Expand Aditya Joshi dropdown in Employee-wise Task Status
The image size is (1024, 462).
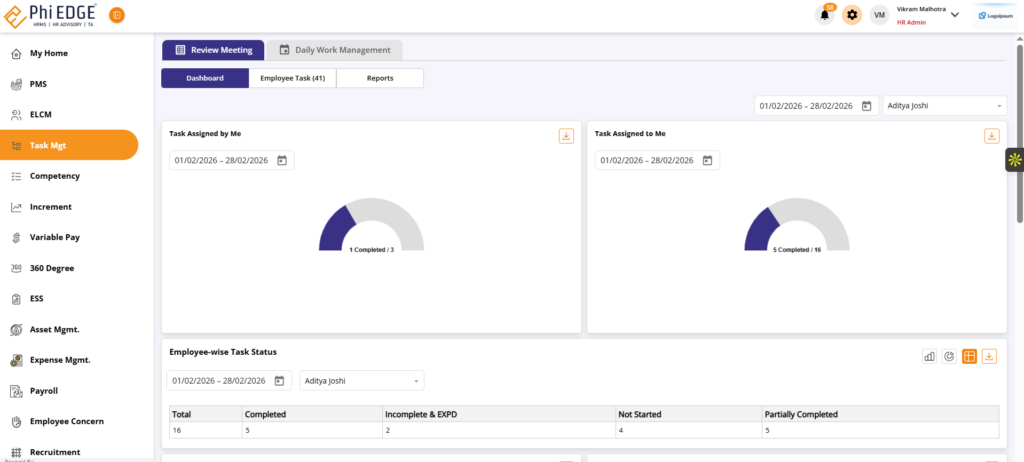click(361, 380)
